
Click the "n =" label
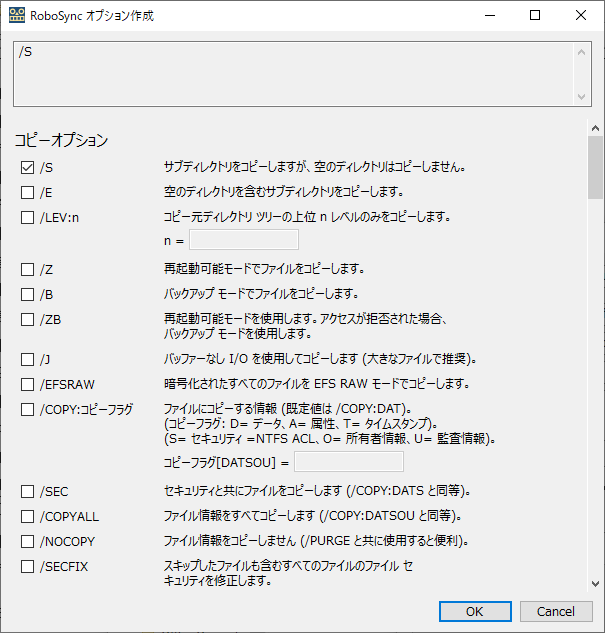[x=174, y=241]
